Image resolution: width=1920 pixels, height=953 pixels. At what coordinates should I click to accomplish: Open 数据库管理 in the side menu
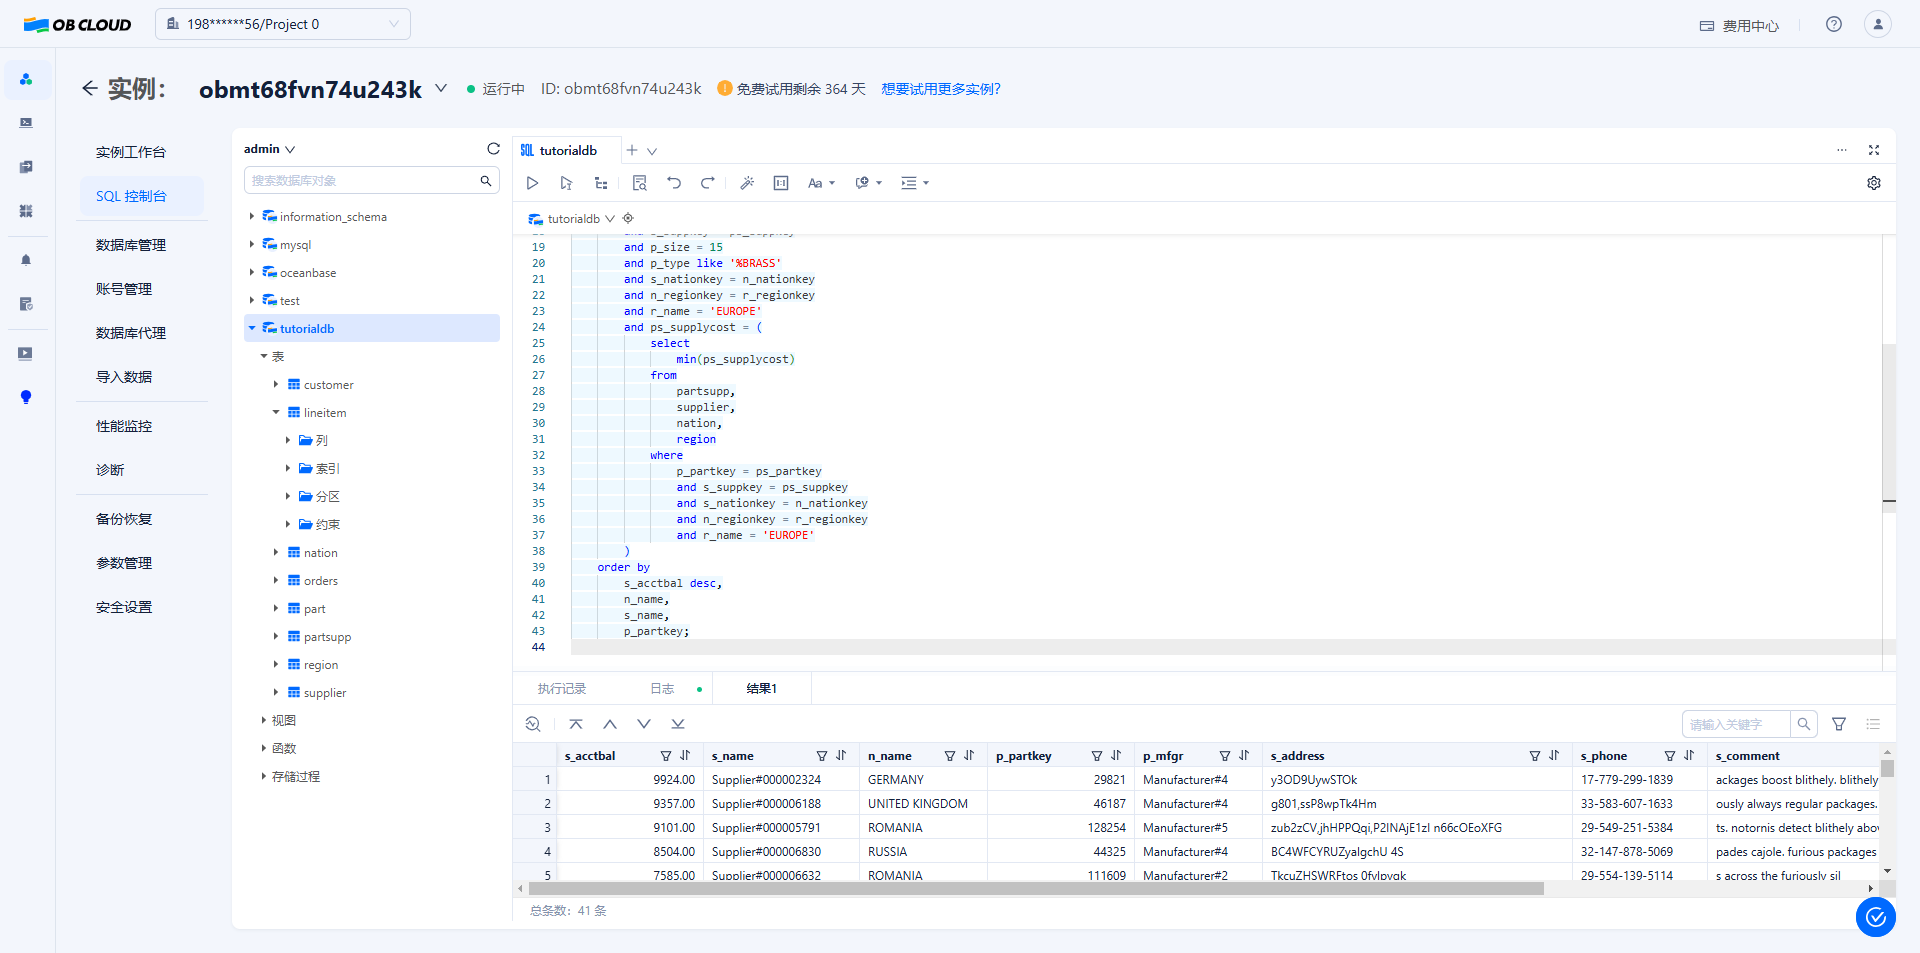[131, 245]
